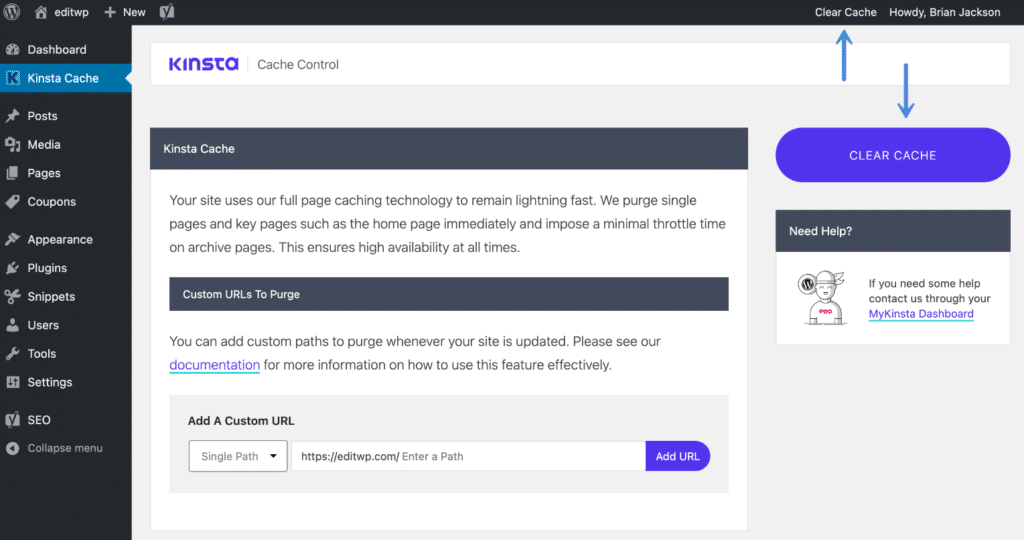Click the Need Help? panel header
Viewport: 1024px width, 540px height.
point(893,231)
